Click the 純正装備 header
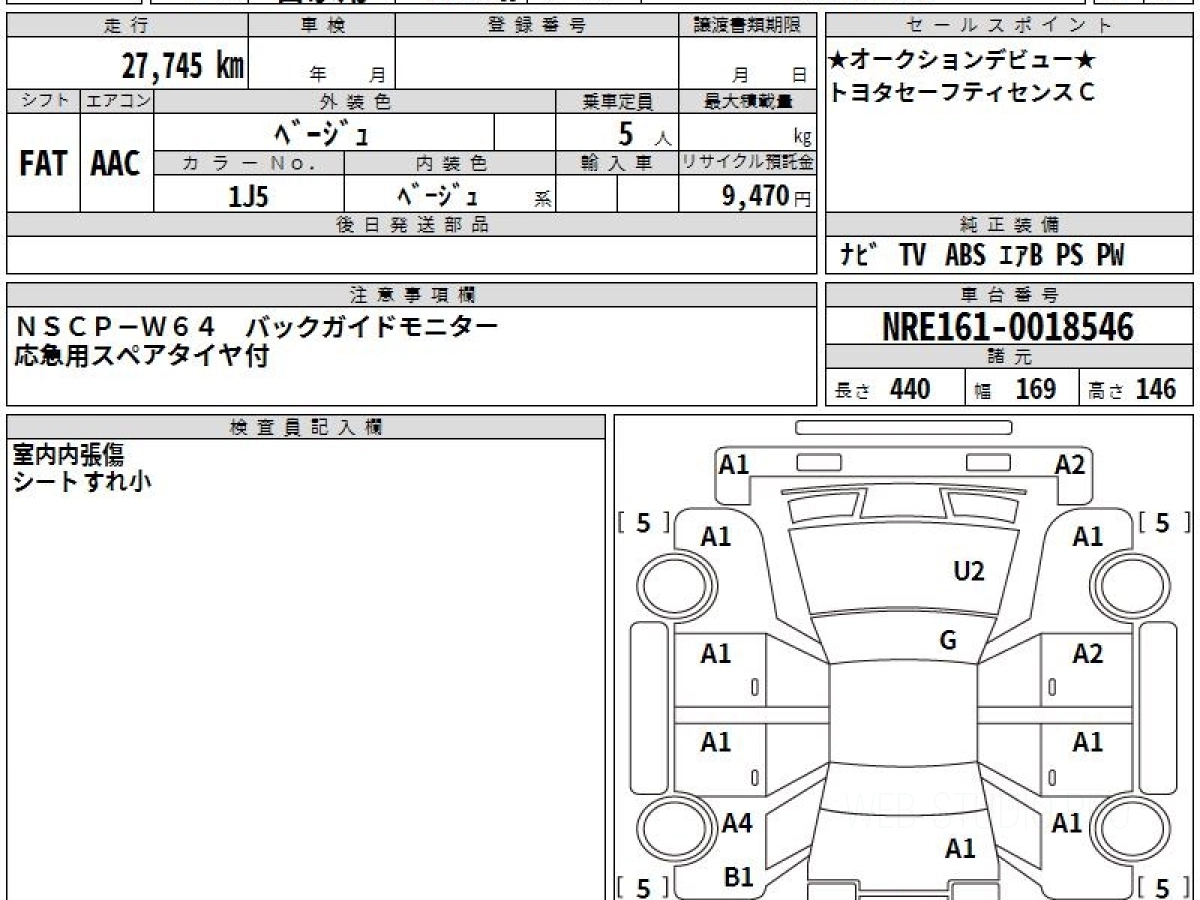Screen dimensions: 1200x900 coord(1010,225)
